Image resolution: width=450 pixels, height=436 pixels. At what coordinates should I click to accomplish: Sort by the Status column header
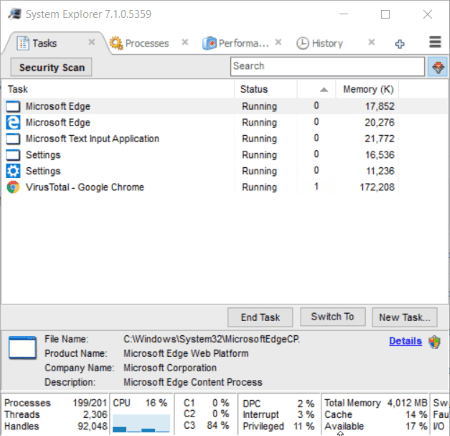point(266,89)
